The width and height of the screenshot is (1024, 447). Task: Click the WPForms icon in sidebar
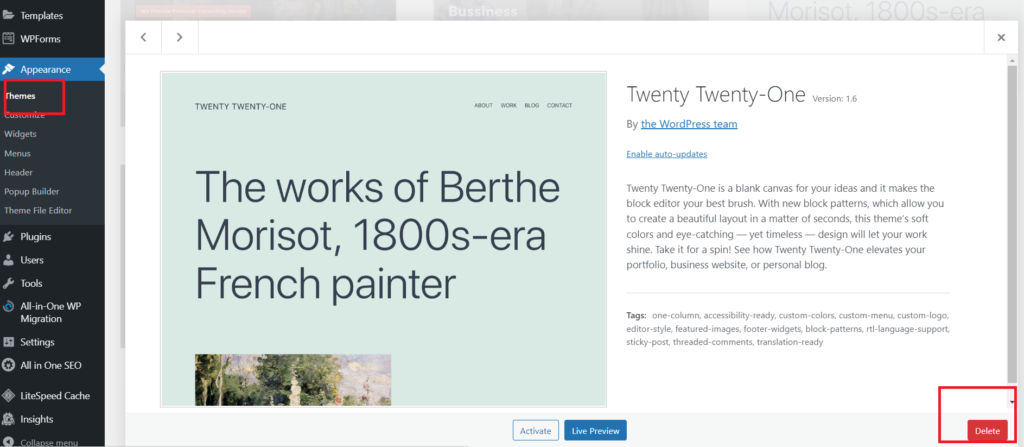(x=8, y=39)
